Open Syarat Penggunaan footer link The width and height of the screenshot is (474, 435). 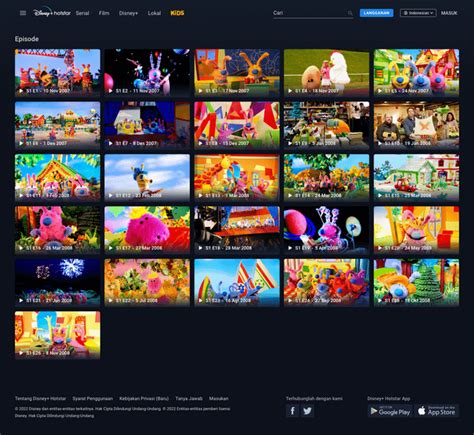pyautogui.click(x=93, y=398)
